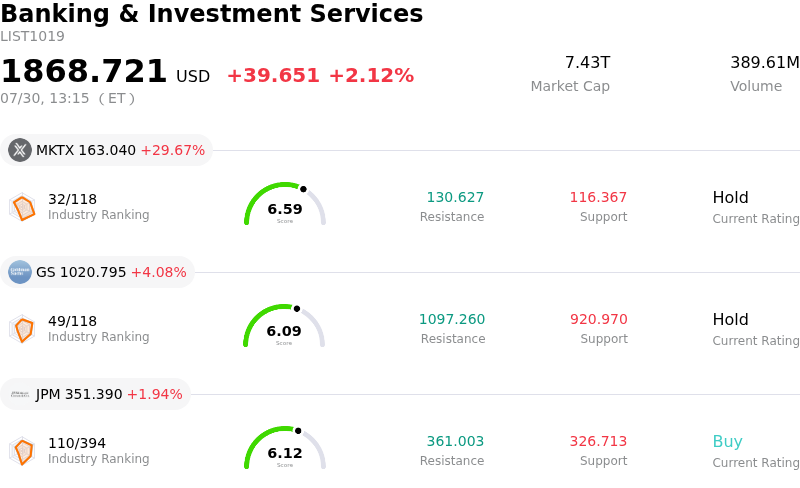Viewport: 800px width, 488px height.
Task: Click the 7.43T Market Cap figure
Action: pyautogui.click(x=587, y=62)
